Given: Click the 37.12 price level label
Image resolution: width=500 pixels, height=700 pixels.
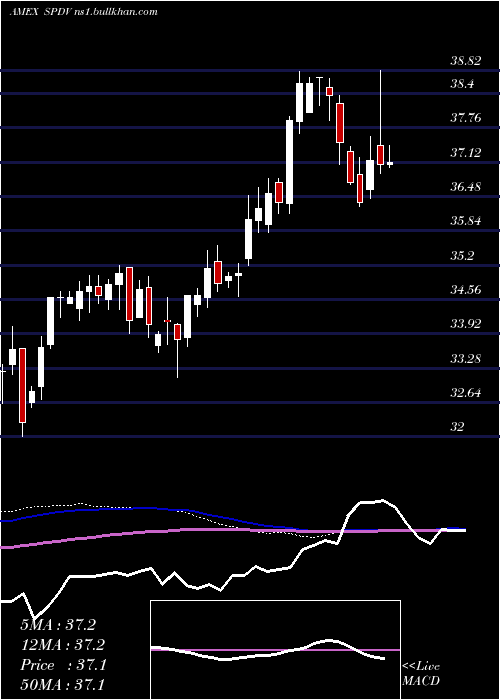Looking at the screenshot, I should coord(465,153).
